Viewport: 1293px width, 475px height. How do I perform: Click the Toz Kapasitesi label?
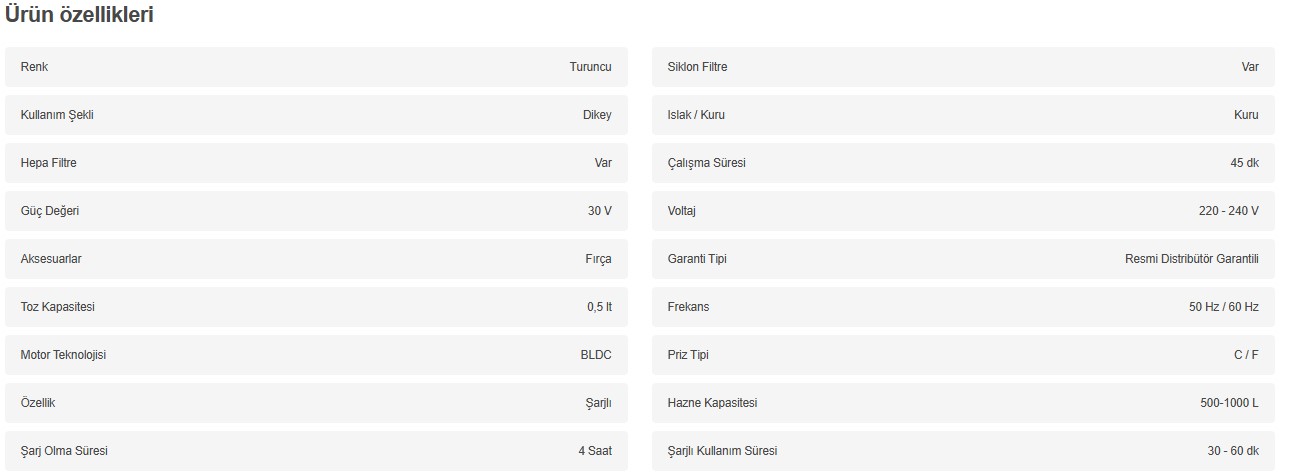(x=57, y=307)
